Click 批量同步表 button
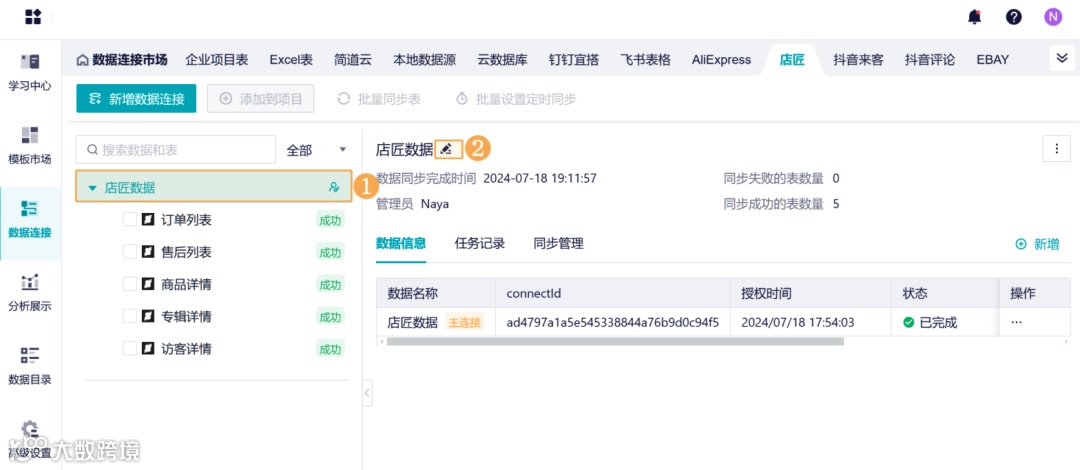The height and width of the screenshot is (470, 1080). click(x=379, y=99)
